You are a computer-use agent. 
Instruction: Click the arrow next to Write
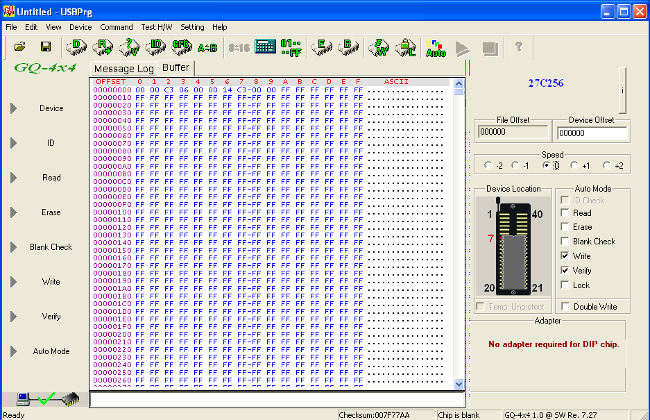14,282
